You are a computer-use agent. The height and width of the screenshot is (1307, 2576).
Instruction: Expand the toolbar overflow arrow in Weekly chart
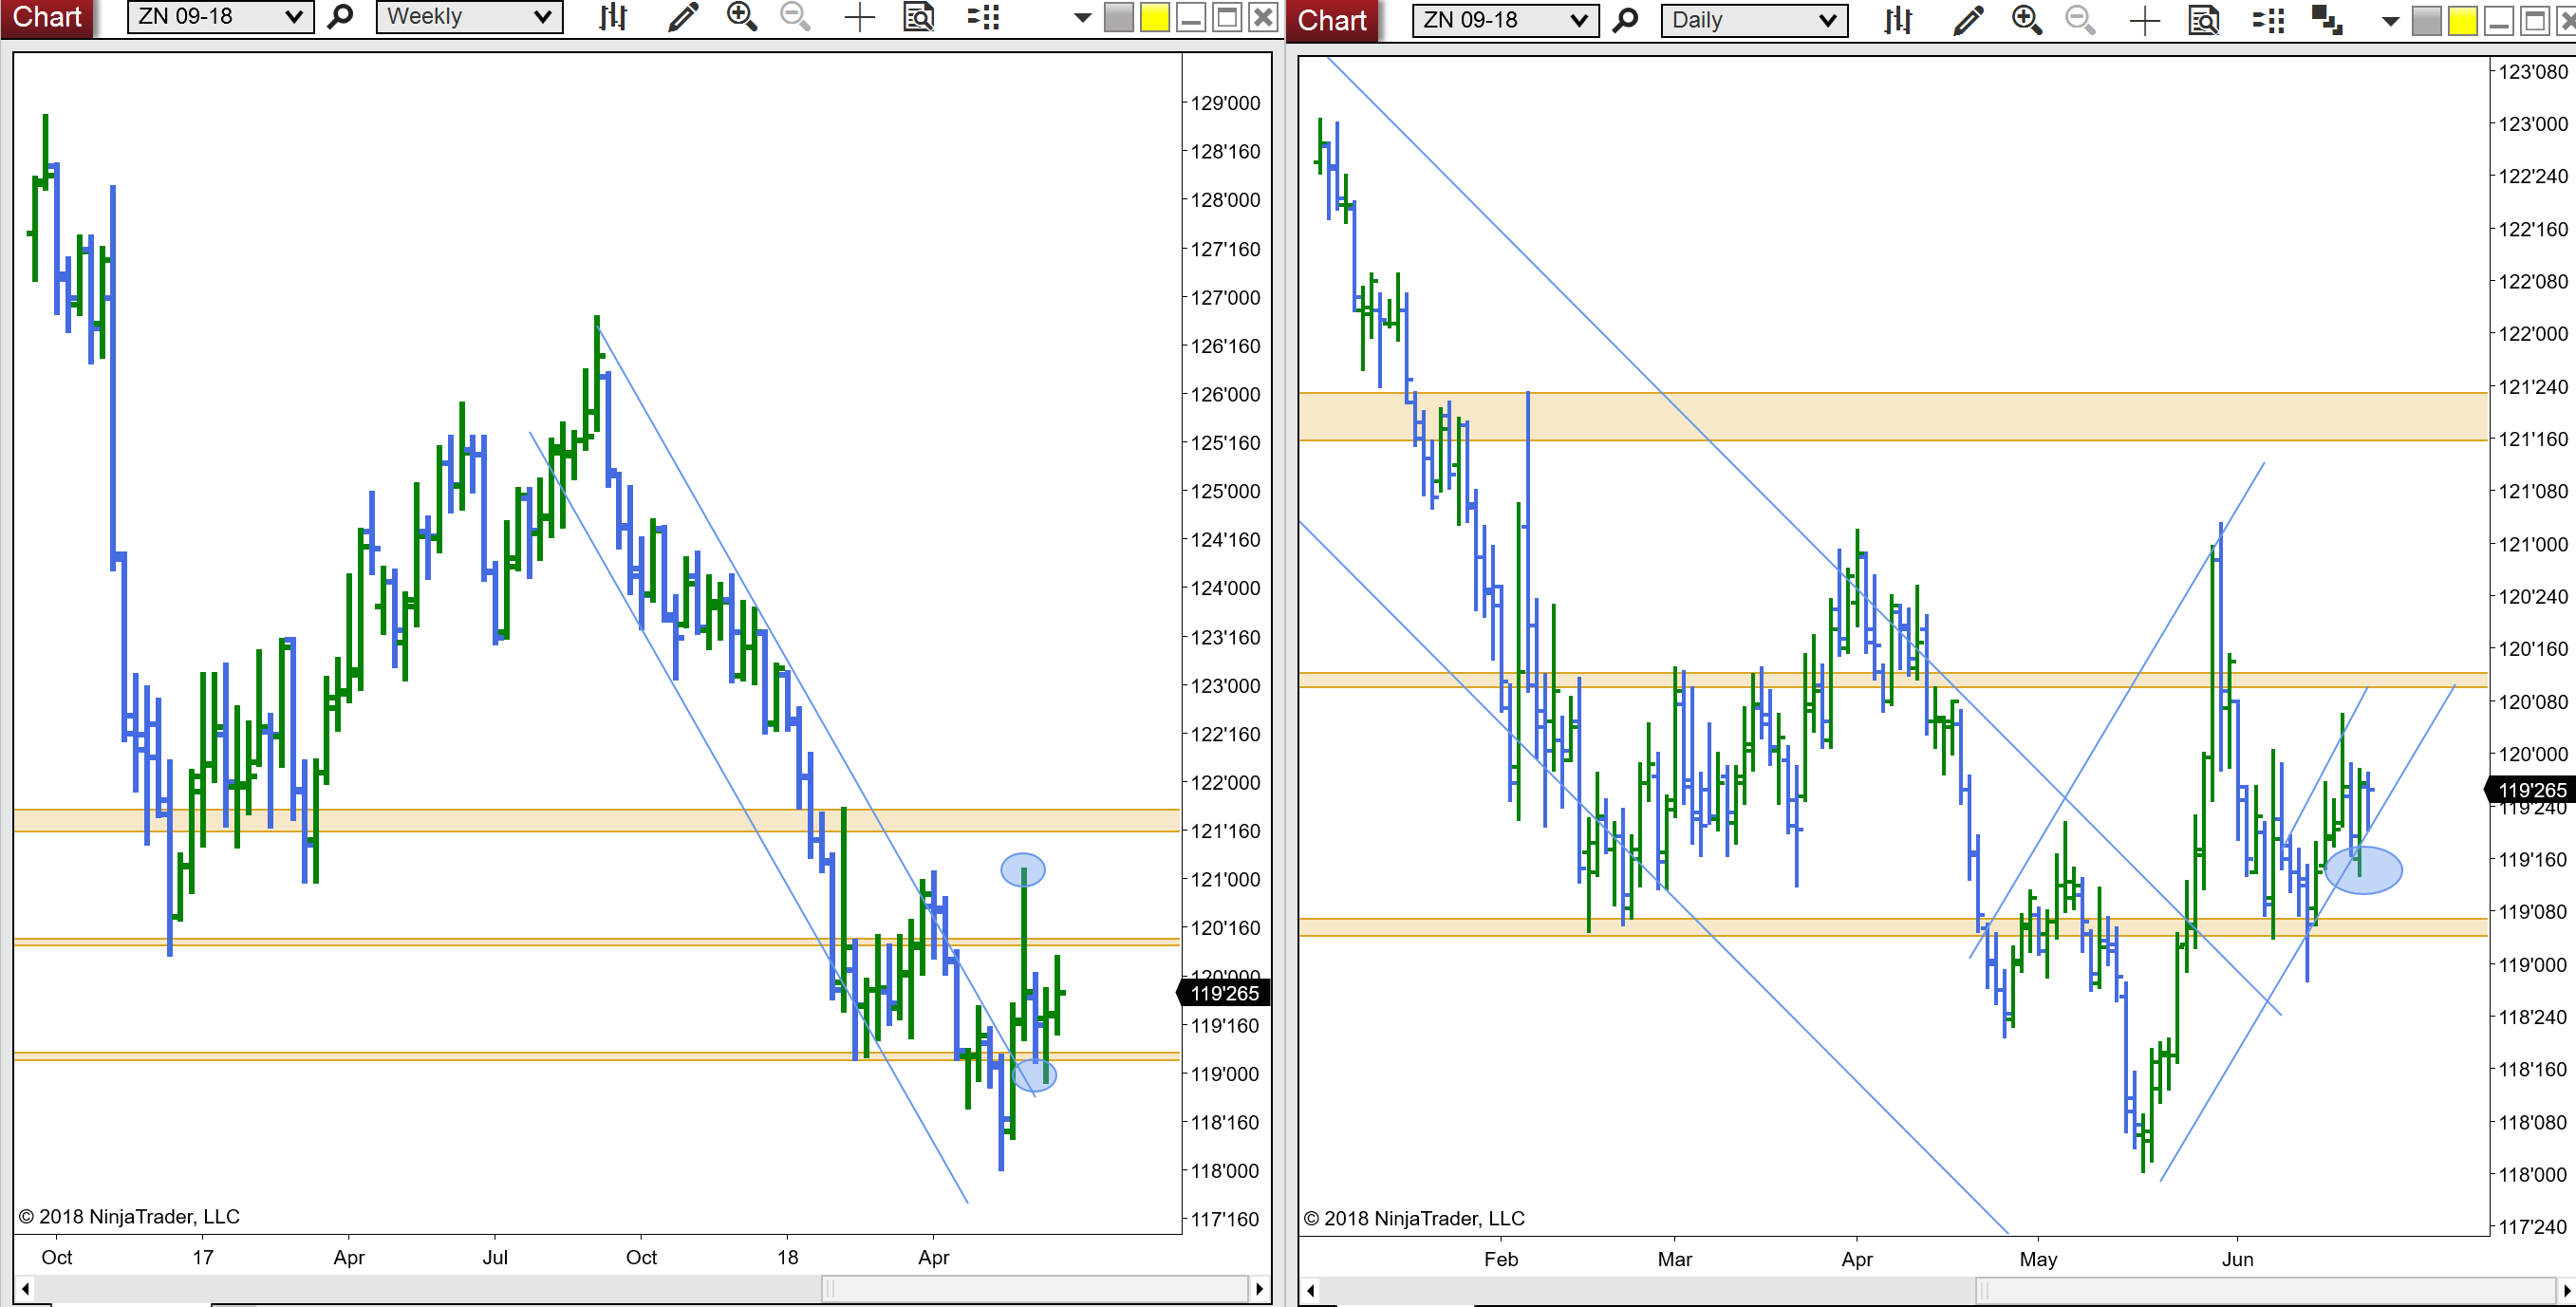[1082, 17]
